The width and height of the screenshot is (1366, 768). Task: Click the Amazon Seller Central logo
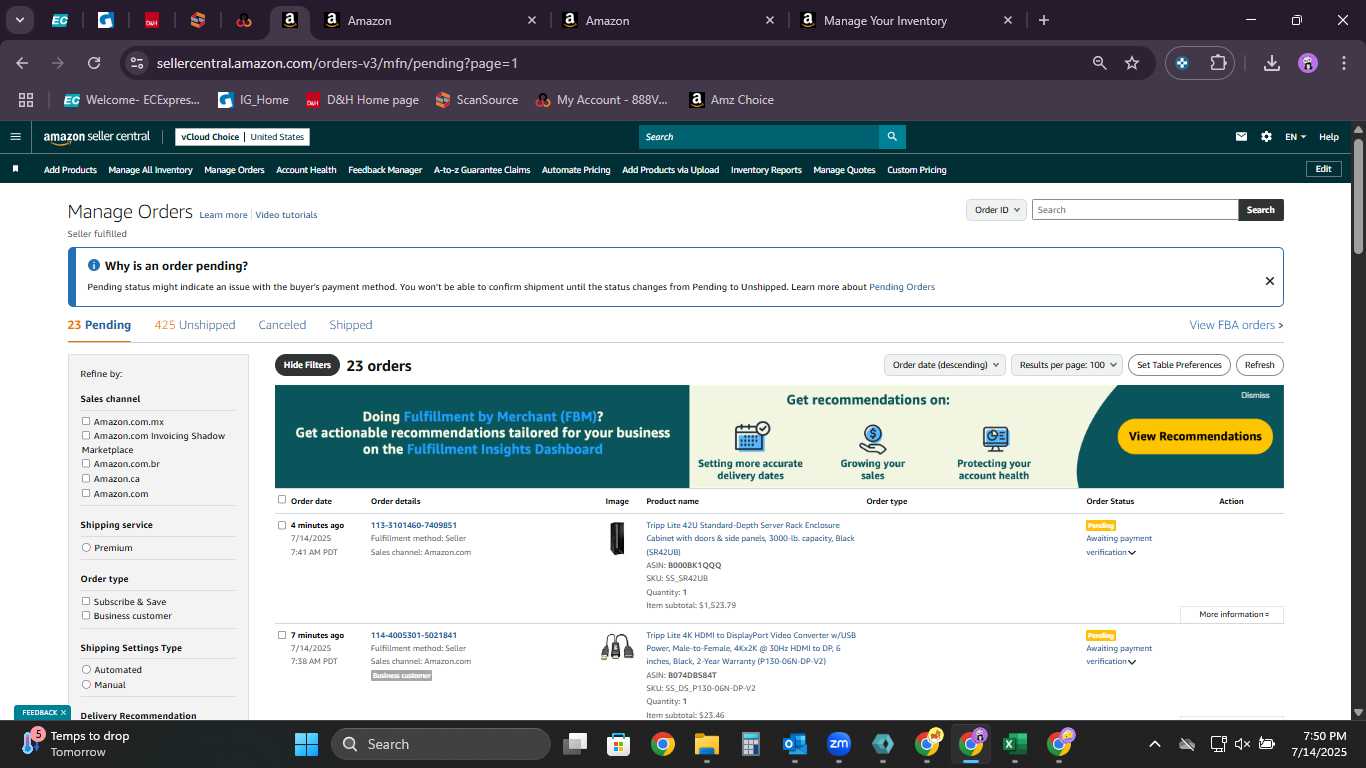click(96, 137)
